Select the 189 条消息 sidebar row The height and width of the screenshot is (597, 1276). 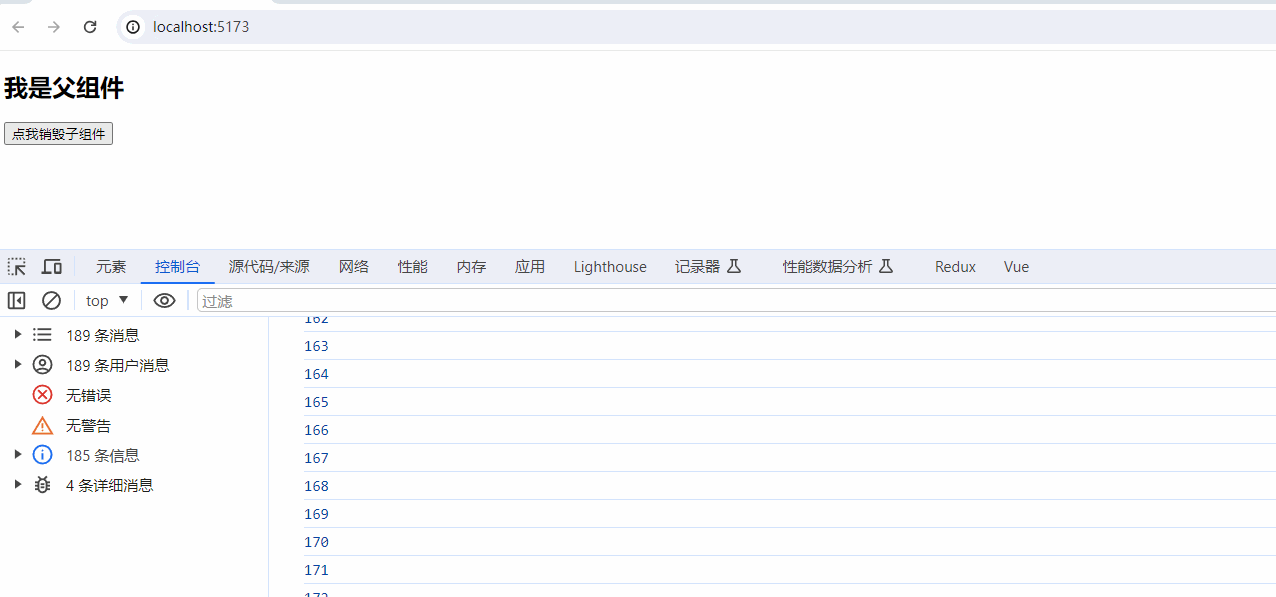coord(134,335)
